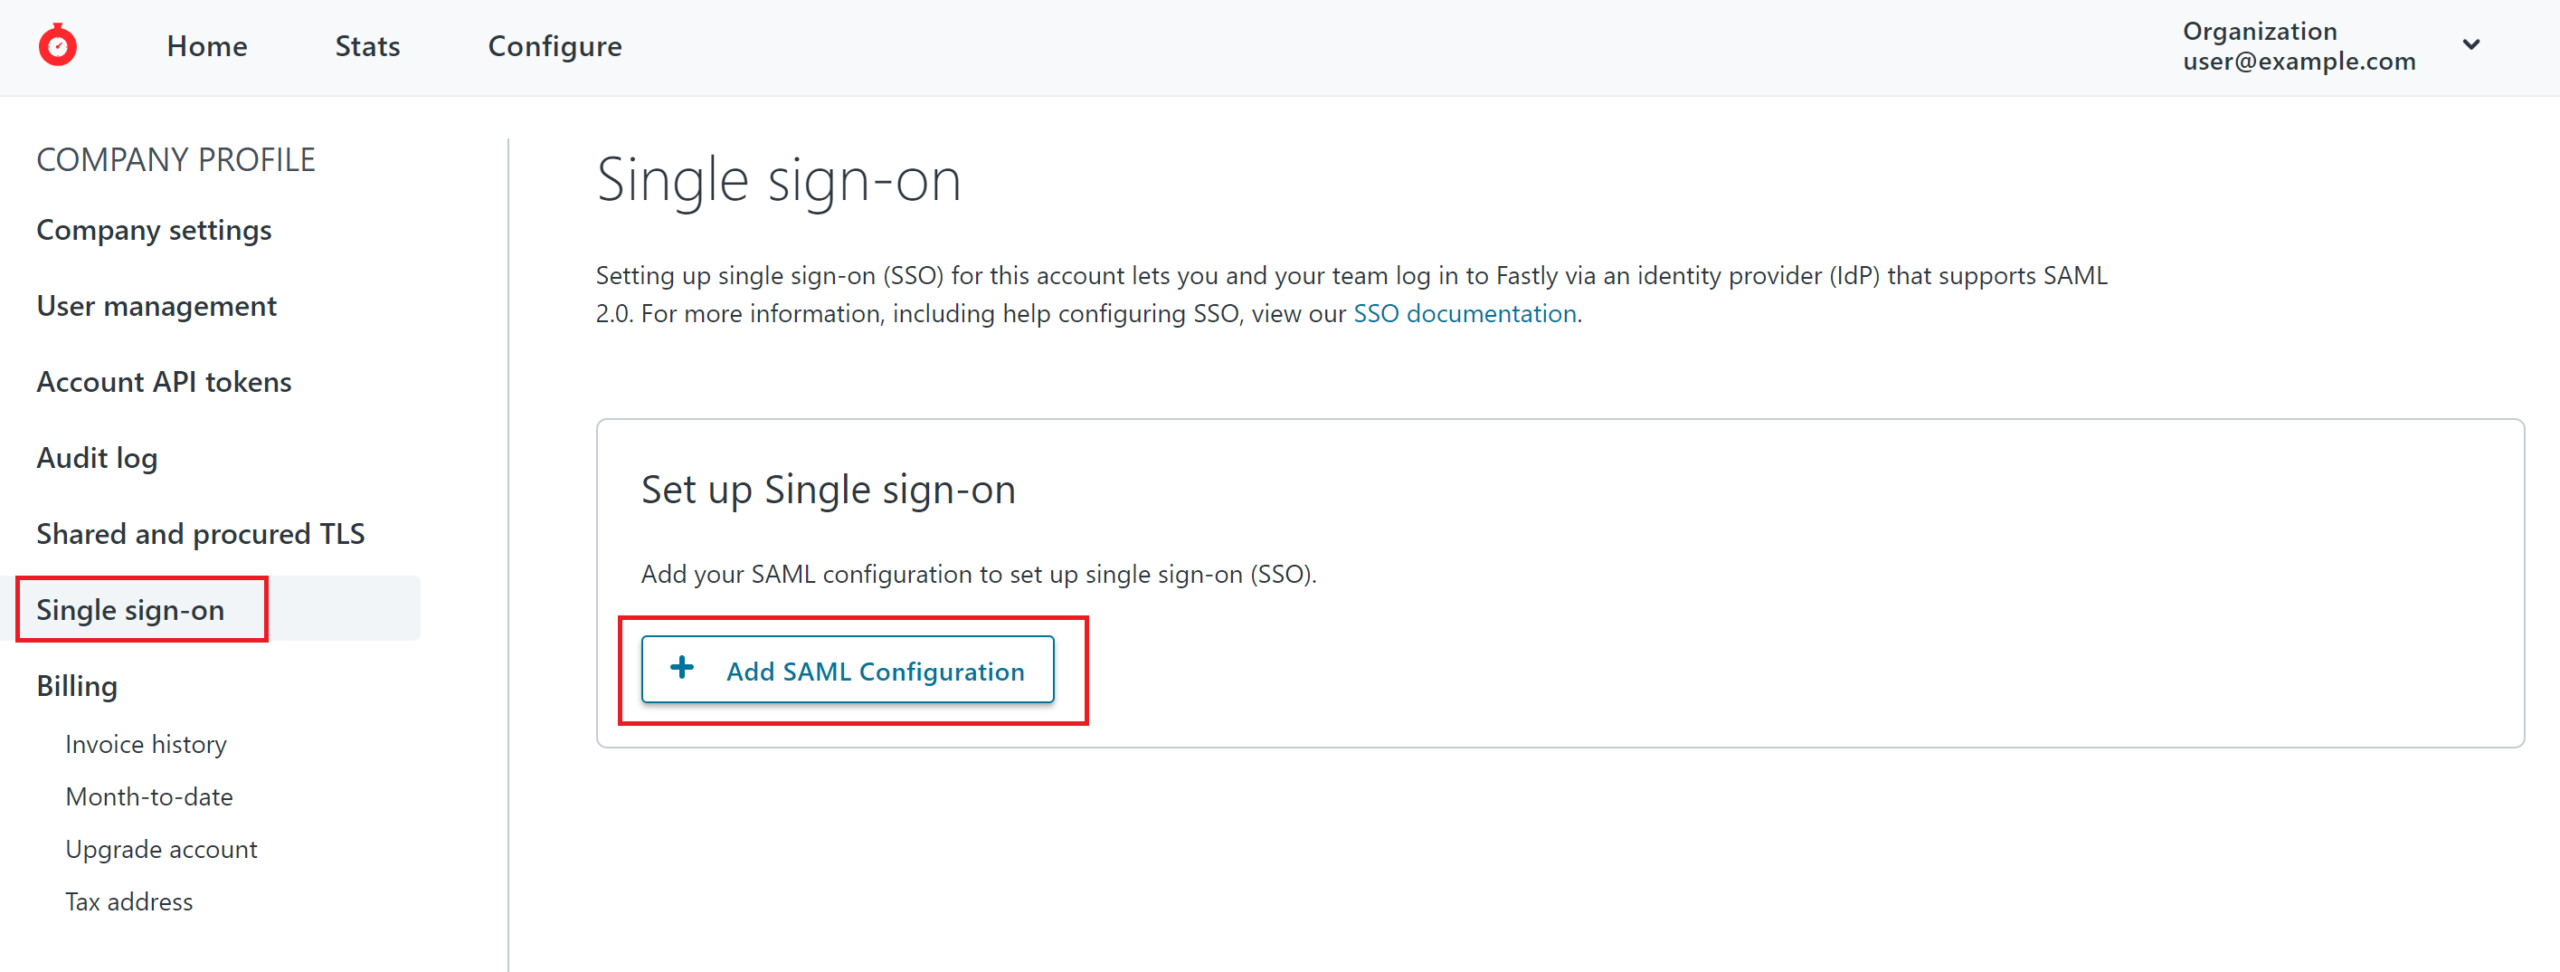Open Month-to-date billing page
Screen dimensions: 2560x972
click(x=149, y=797)
